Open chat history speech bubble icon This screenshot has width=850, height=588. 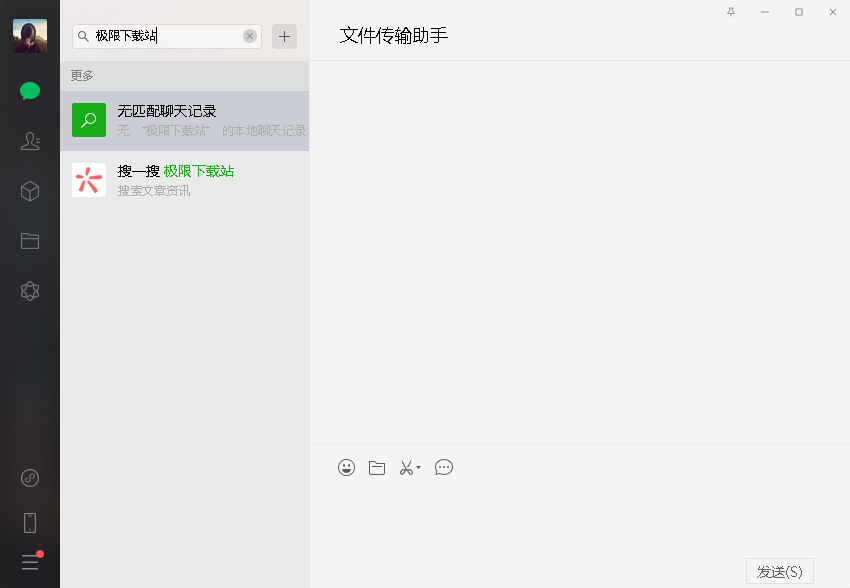444,467
